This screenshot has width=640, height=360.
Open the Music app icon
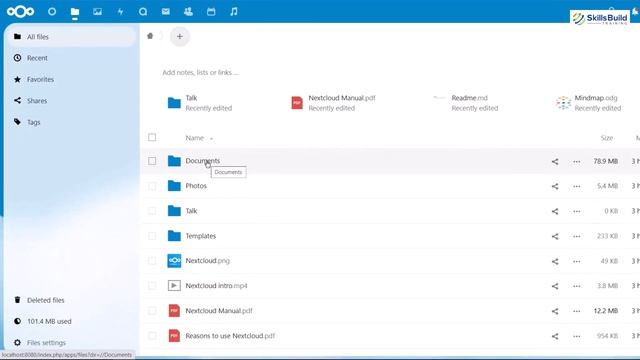(234, 11)
